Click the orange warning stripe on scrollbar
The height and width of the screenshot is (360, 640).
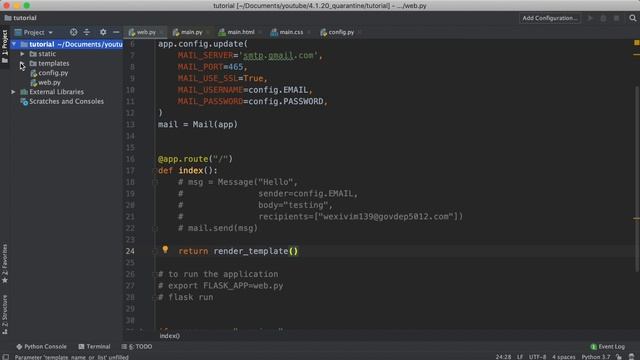pyautogui.click(x=636, y=218)
